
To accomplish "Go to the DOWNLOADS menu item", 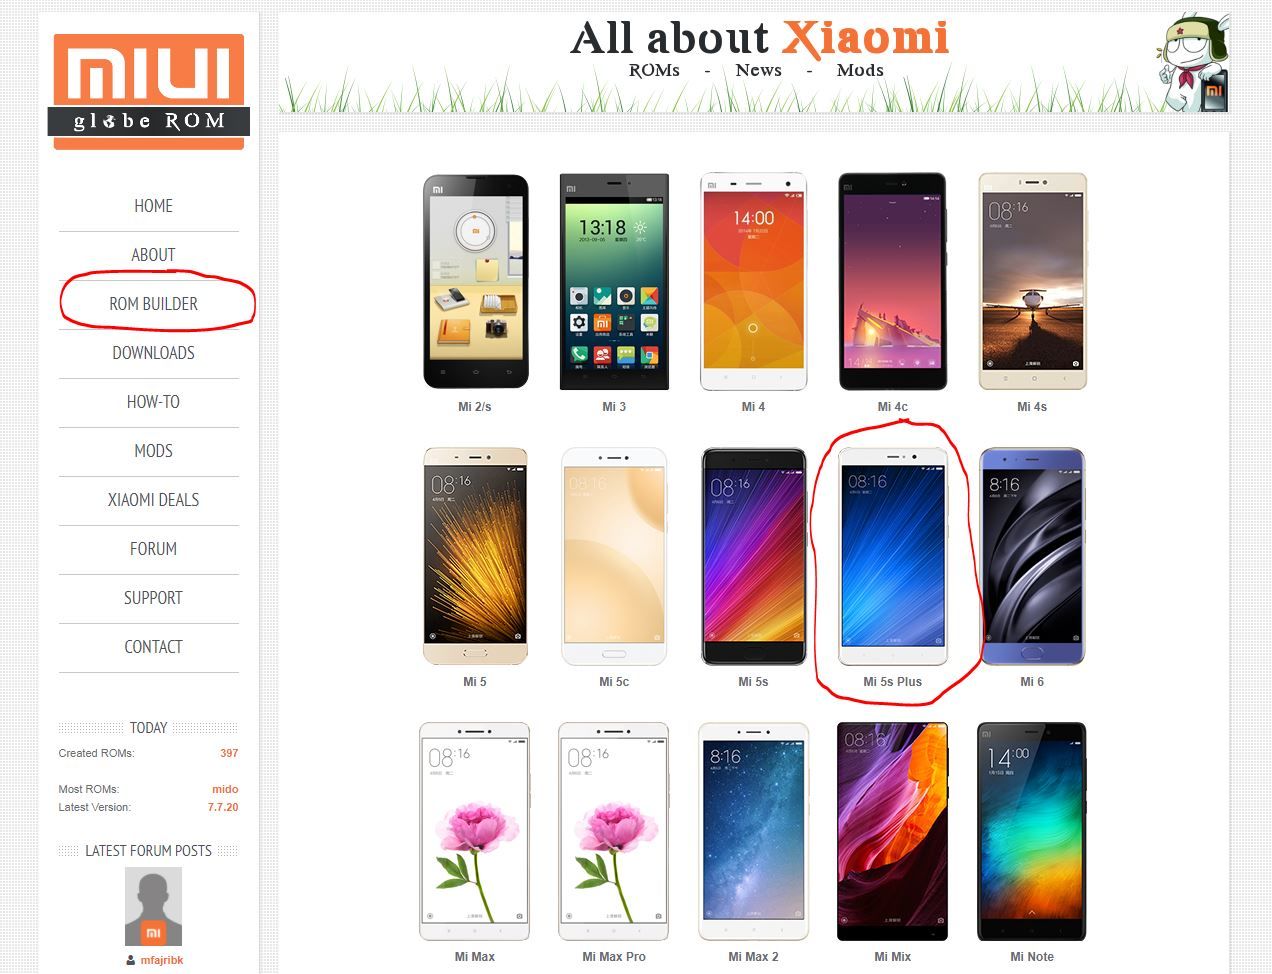I will (x=153, y=353).
